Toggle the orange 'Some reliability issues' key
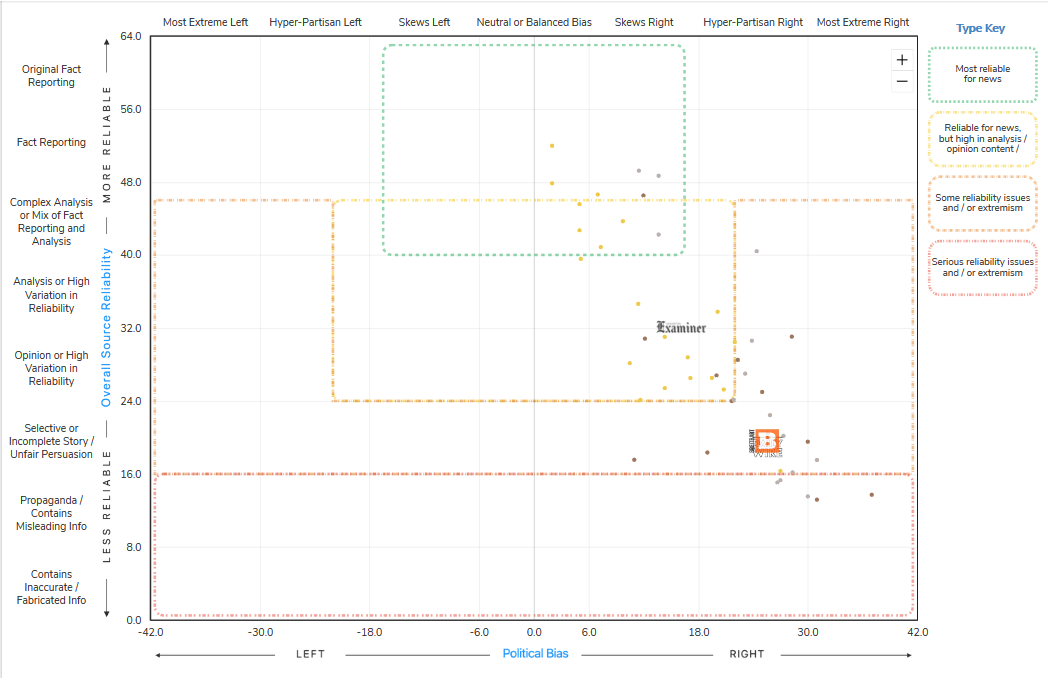Viewport: 1048px width, 678px height. click(982, 204)
